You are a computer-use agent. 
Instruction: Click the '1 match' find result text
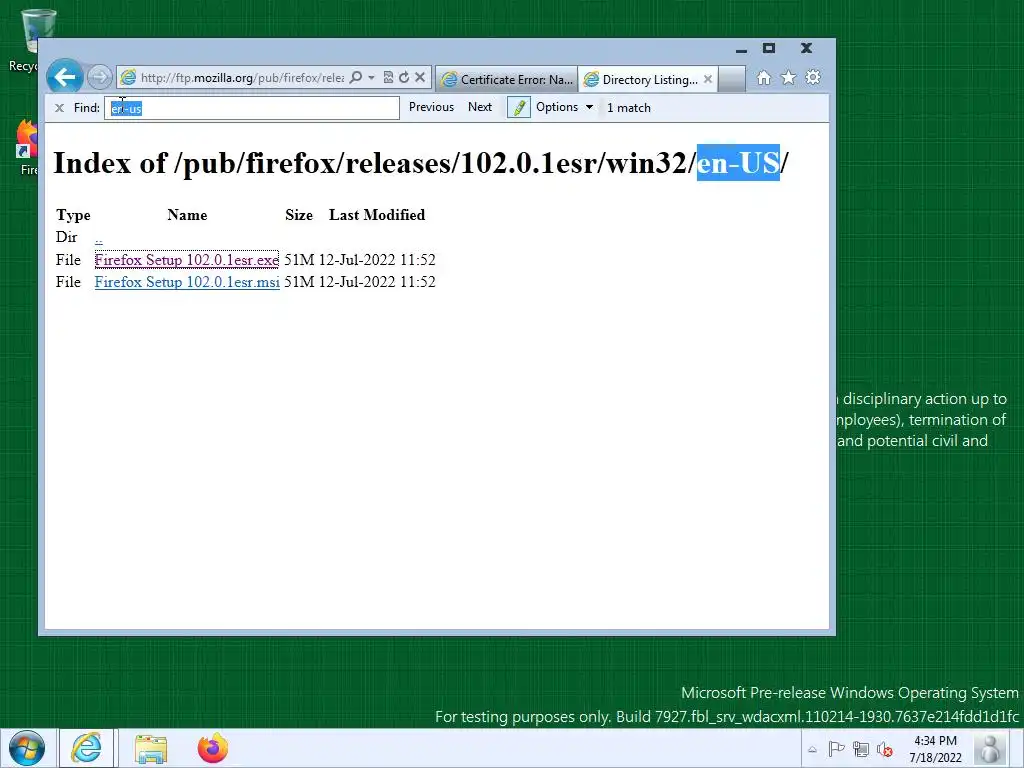(x=628, y=108)
